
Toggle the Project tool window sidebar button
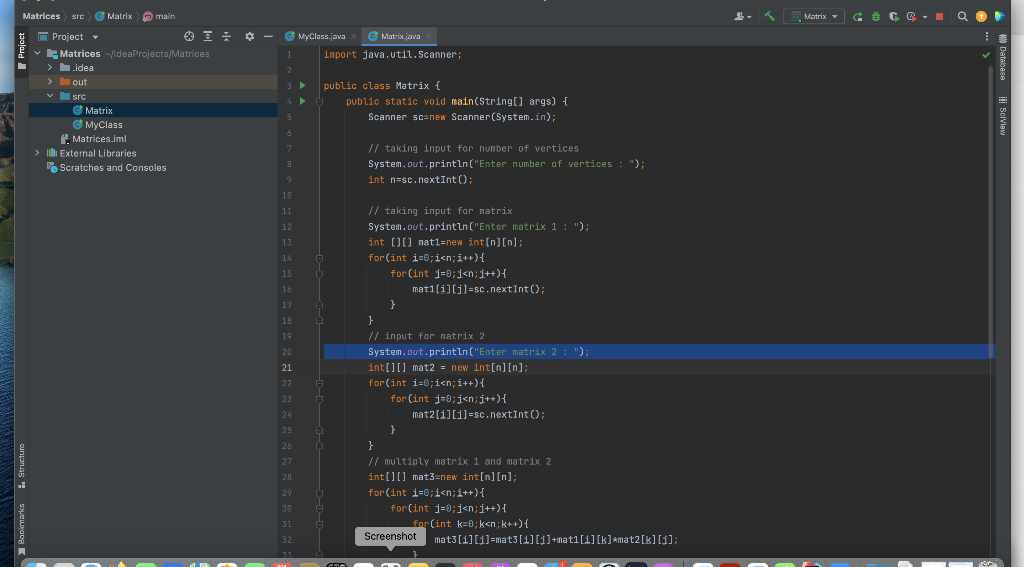pos(21,45)
